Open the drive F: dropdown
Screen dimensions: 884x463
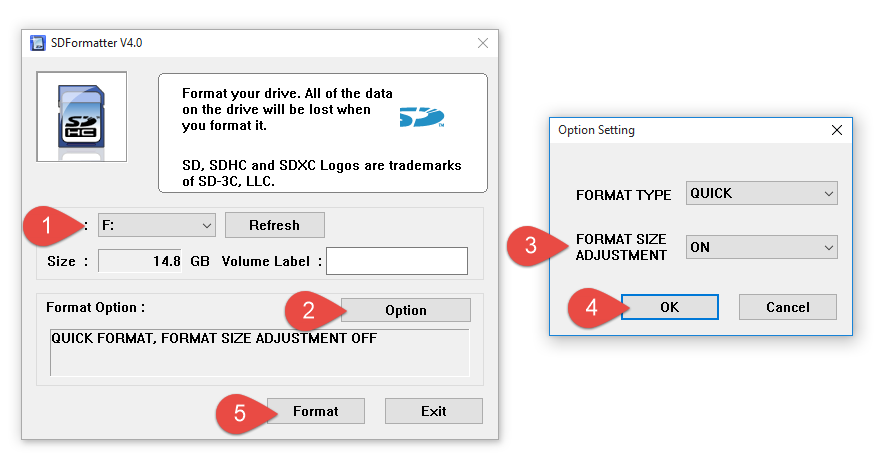tap(157, 226)
